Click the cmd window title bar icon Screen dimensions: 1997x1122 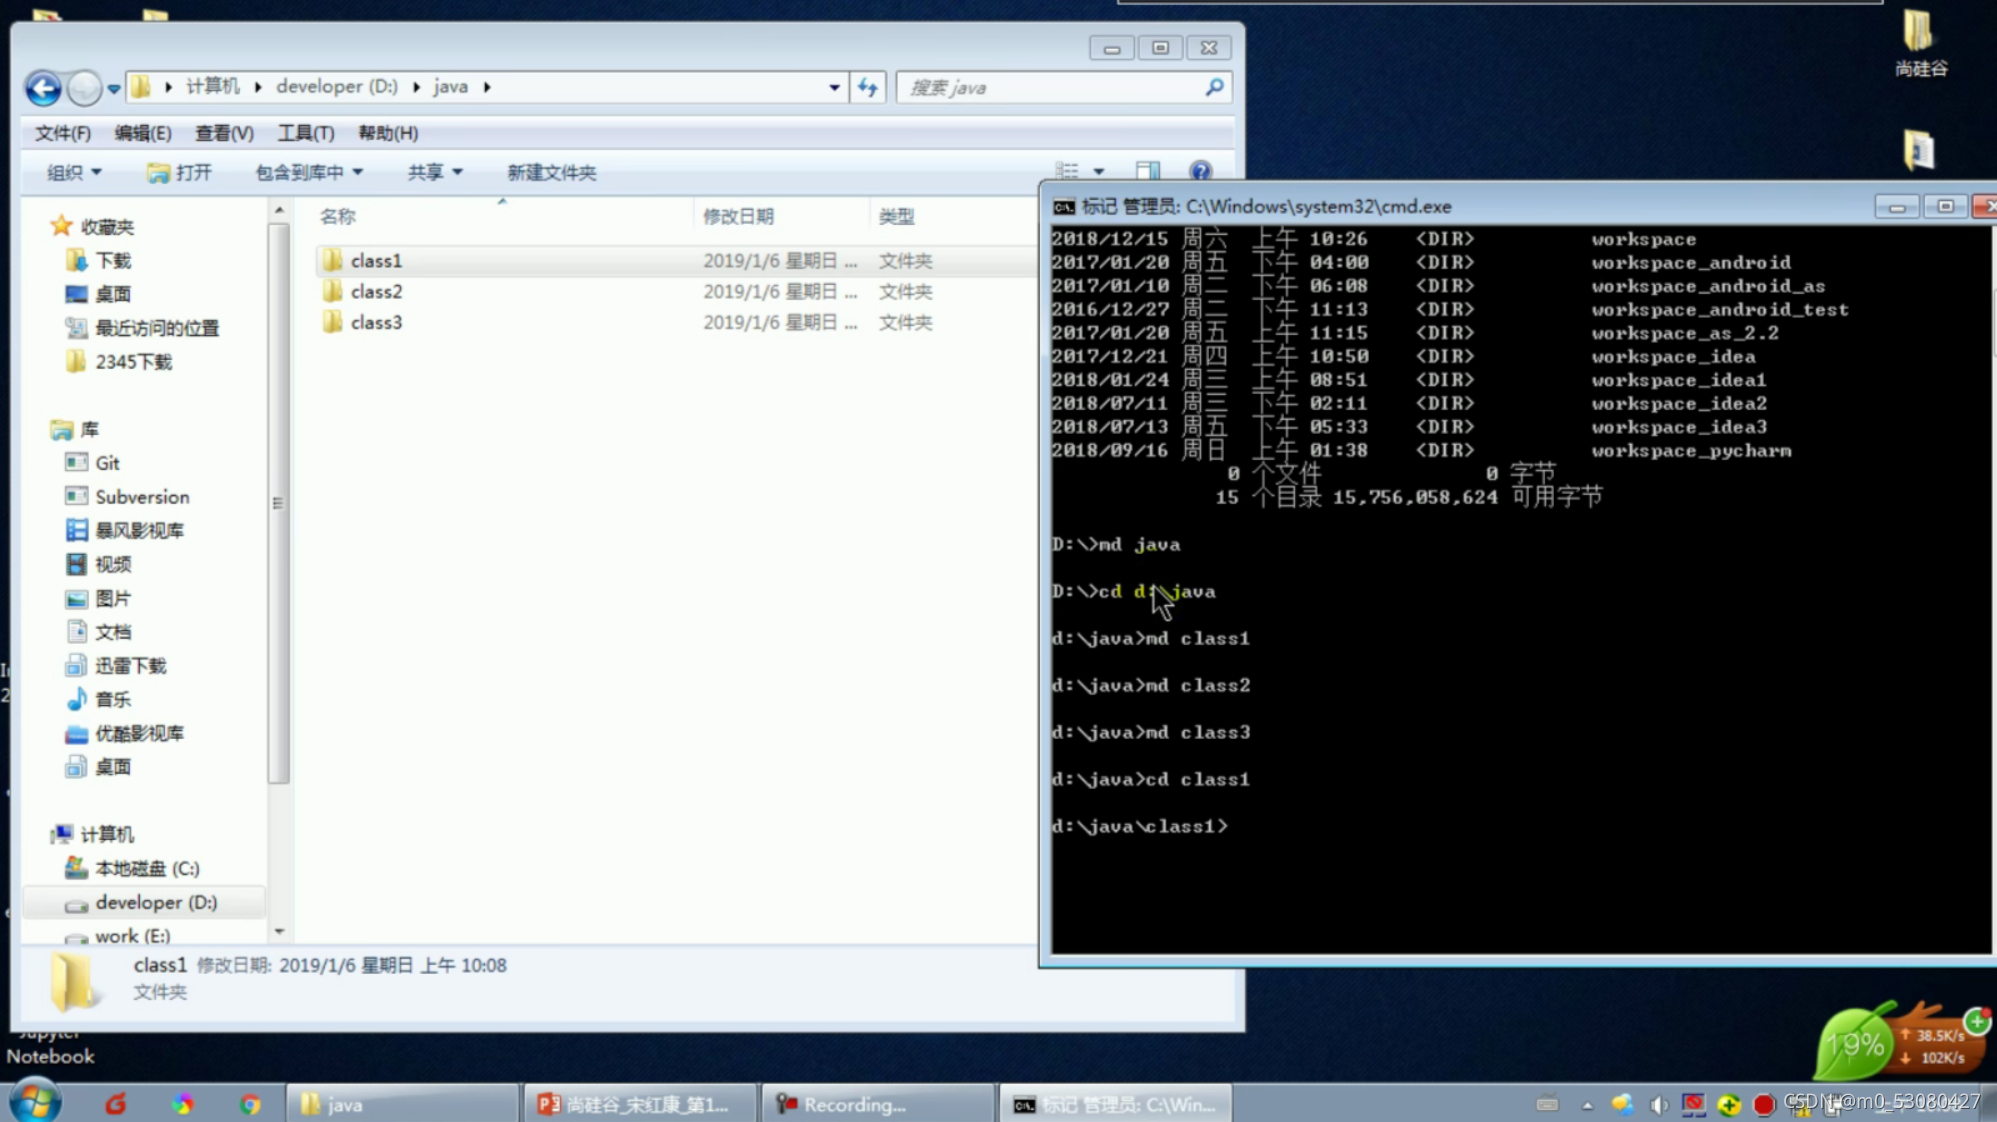pyautogui.click(x=1063, y=207)
